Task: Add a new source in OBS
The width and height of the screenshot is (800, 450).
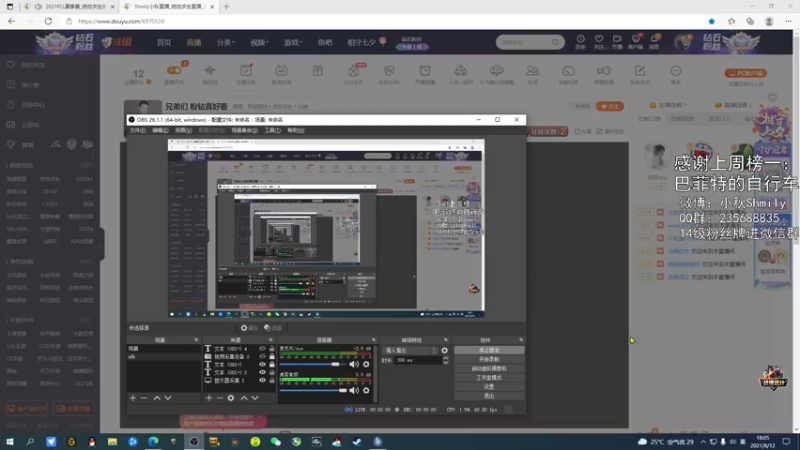Action: pos(209,398)
